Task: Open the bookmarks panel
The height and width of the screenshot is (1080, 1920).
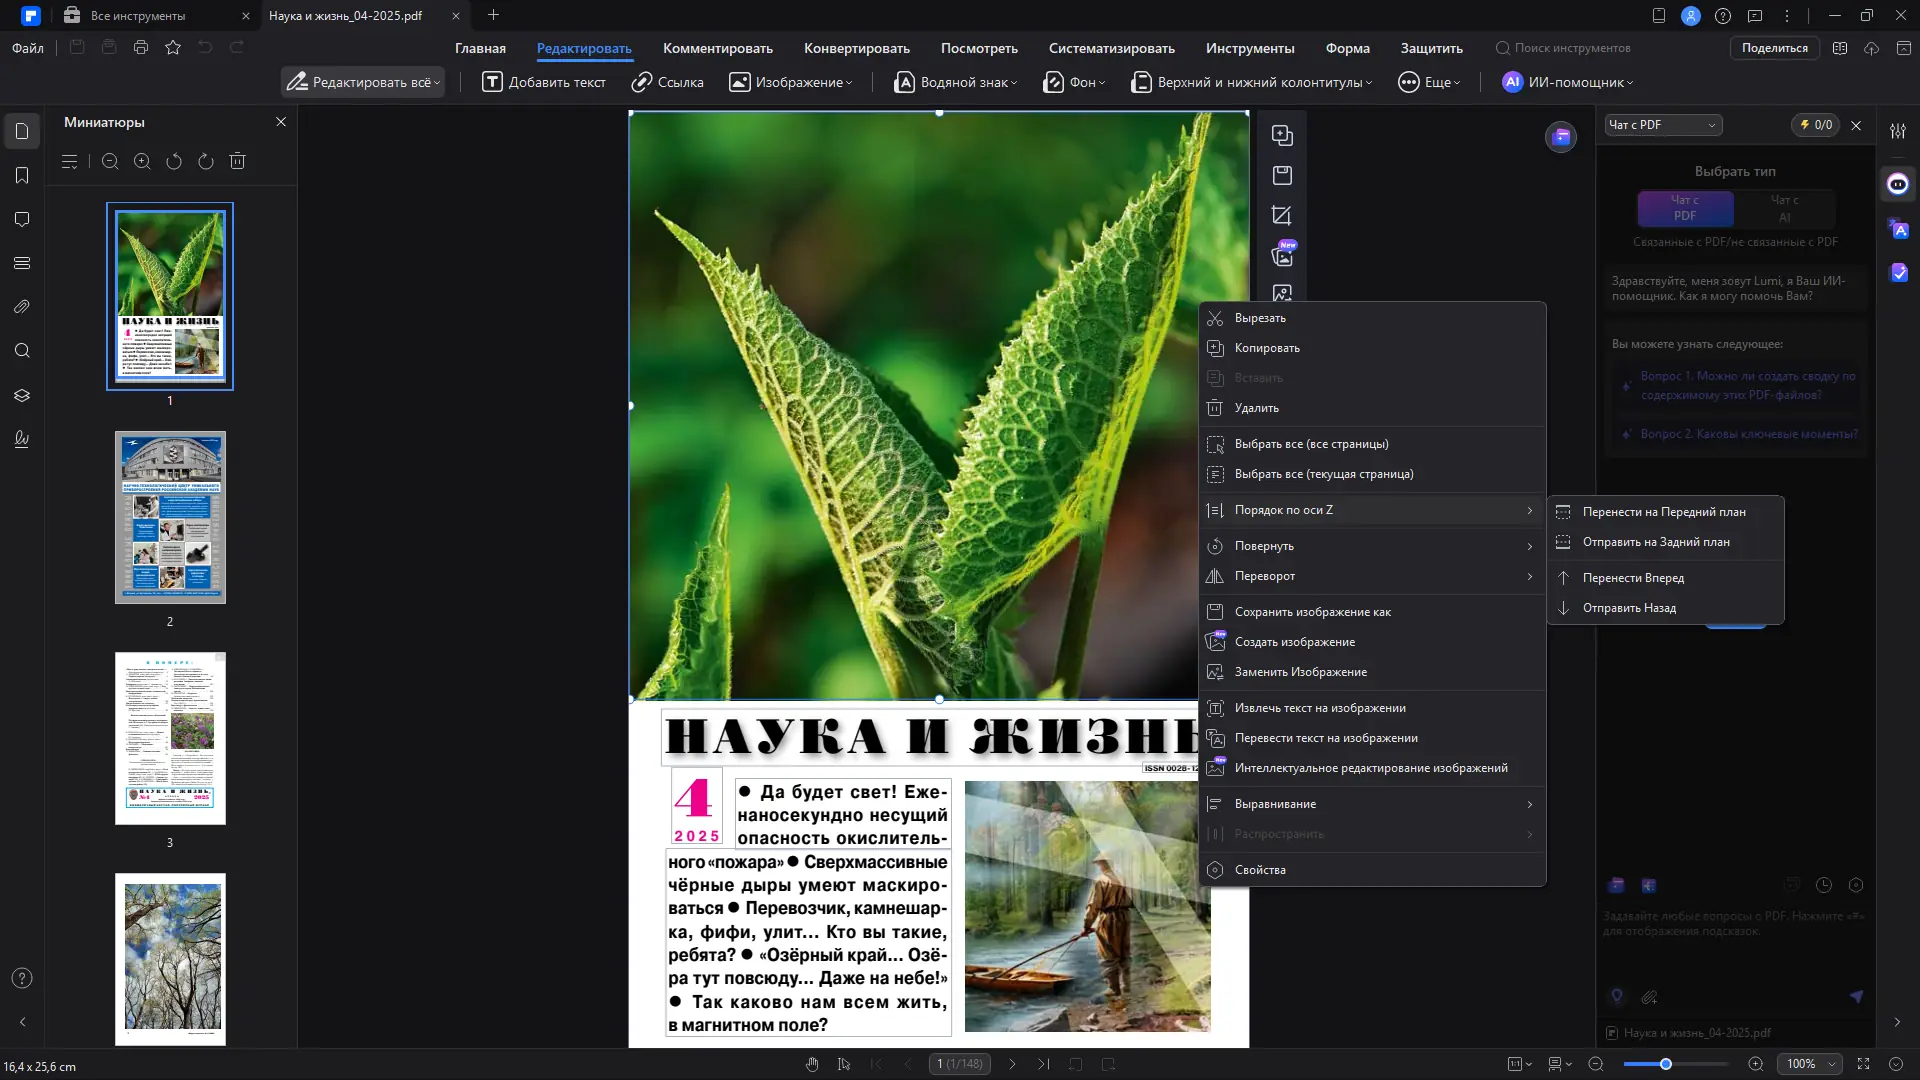Action: pyautogui.click(x=22, y=175)
